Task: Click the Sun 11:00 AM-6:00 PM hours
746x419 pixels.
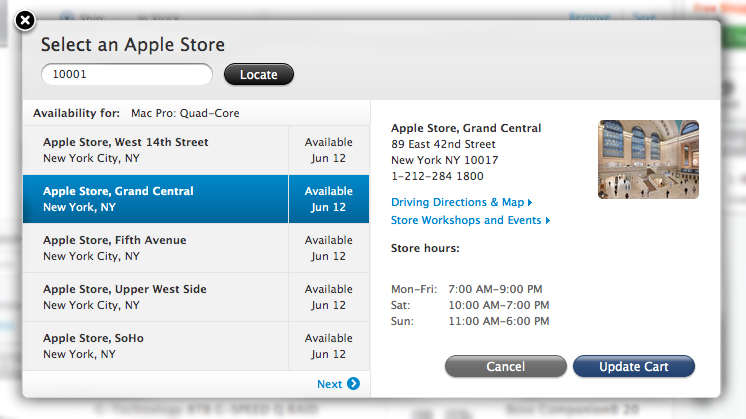Action: point(470,321)
